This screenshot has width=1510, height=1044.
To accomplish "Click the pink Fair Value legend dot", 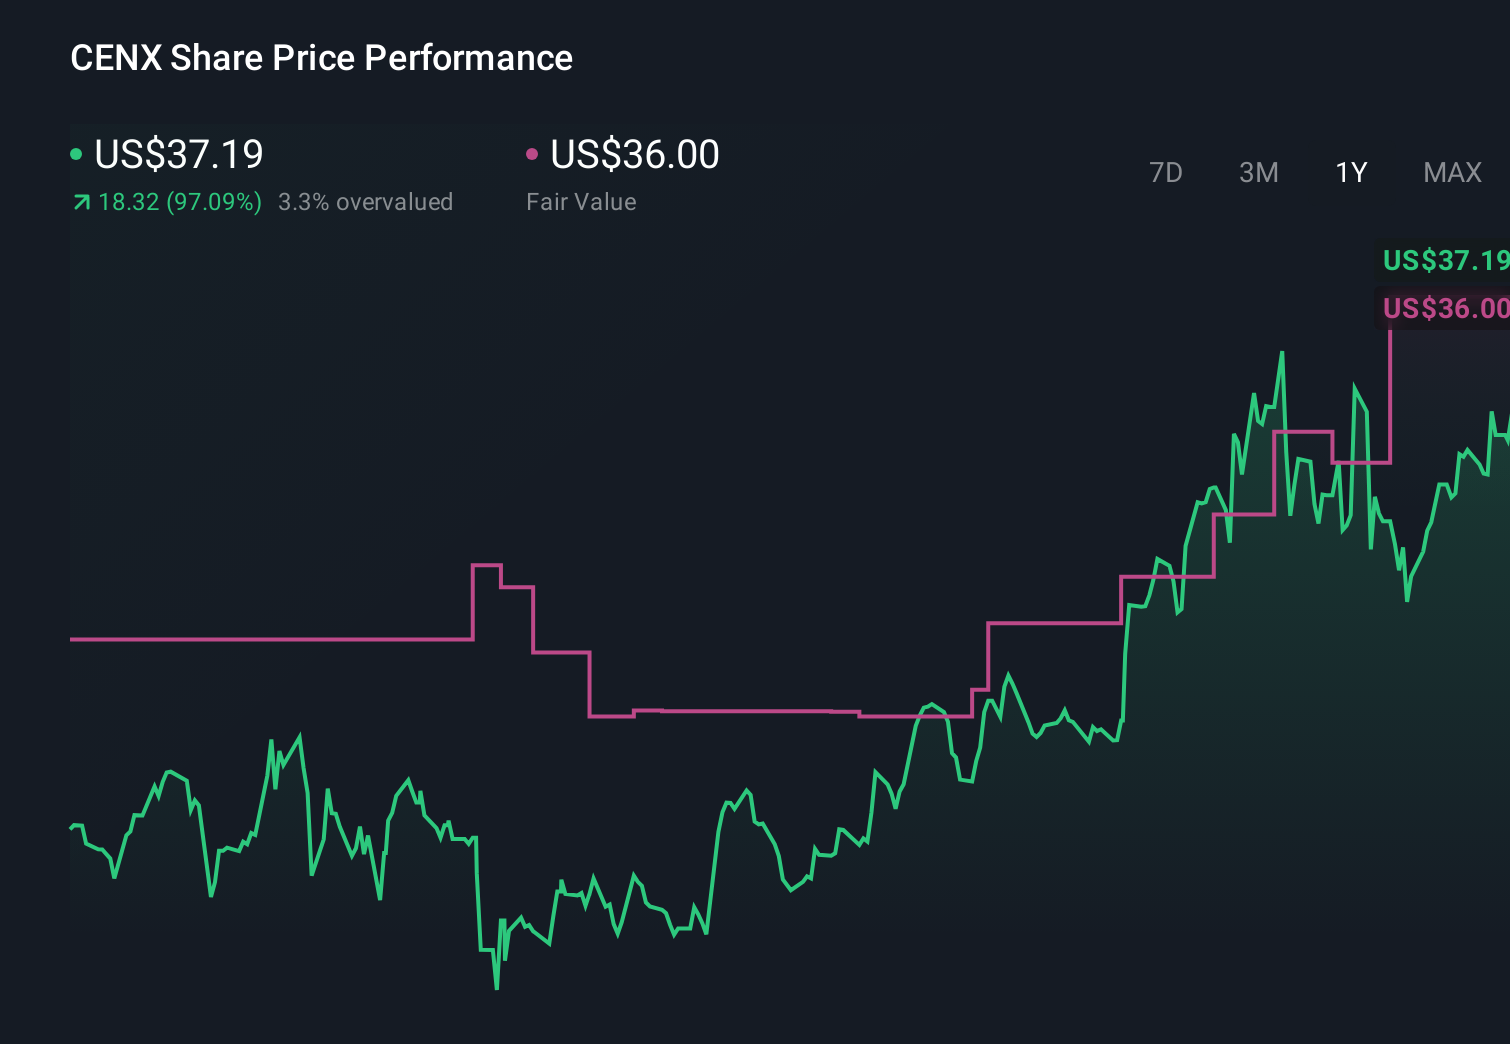I will pyautogui.click(x=533, y=155).
